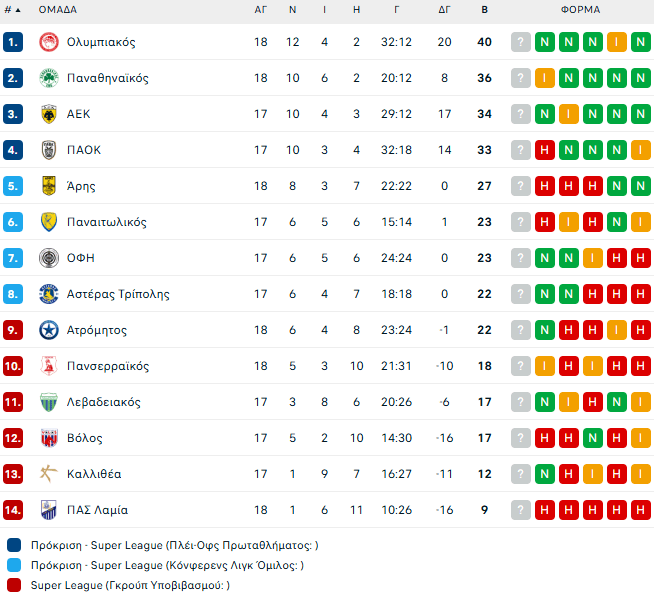654x600 pixels.
Task: Click the ΠΑΟΚ team crest icon
Action: coord(48,150)
